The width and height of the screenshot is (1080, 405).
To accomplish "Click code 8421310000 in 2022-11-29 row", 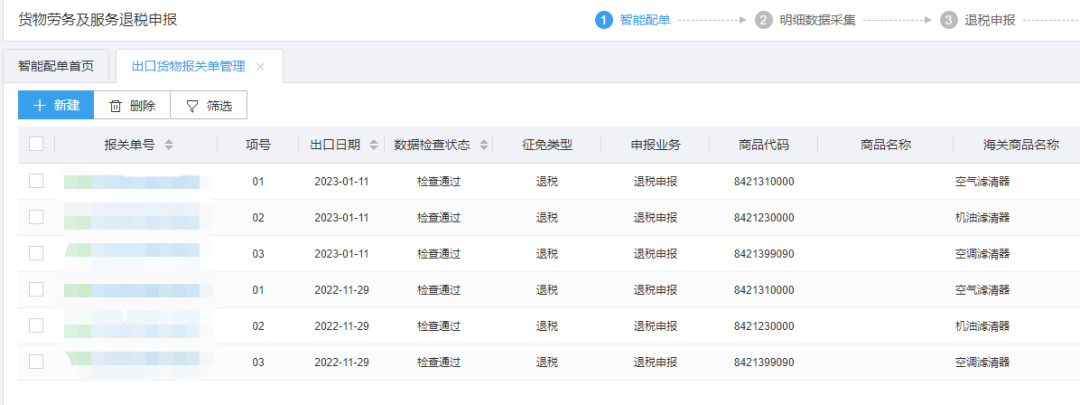I will pos(764,290).
